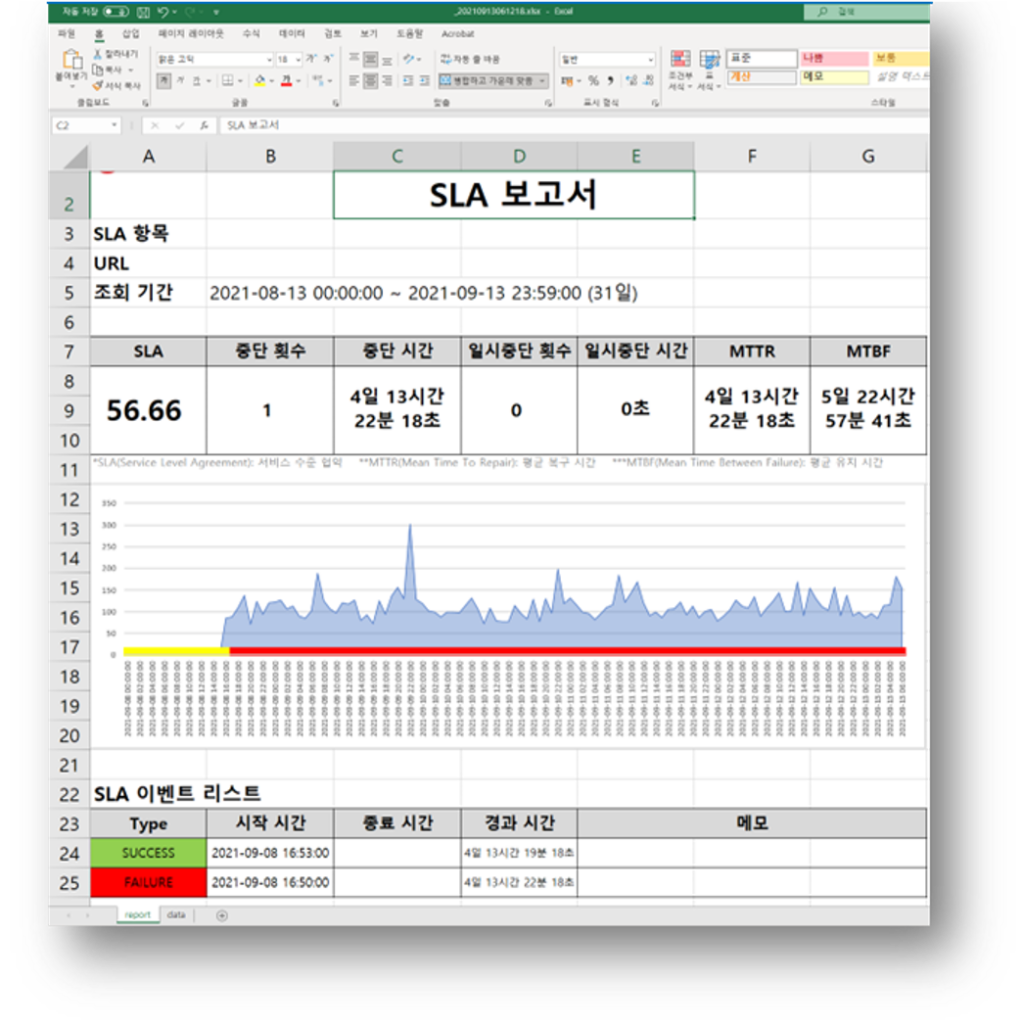This screenshot has height=1030, width=1023.
Task: Select the Format Painter brush icon
Action: 98,86
